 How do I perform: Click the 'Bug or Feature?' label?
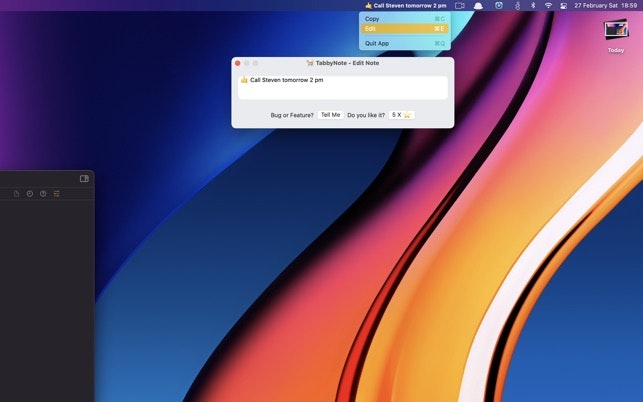tap(292, 115)
